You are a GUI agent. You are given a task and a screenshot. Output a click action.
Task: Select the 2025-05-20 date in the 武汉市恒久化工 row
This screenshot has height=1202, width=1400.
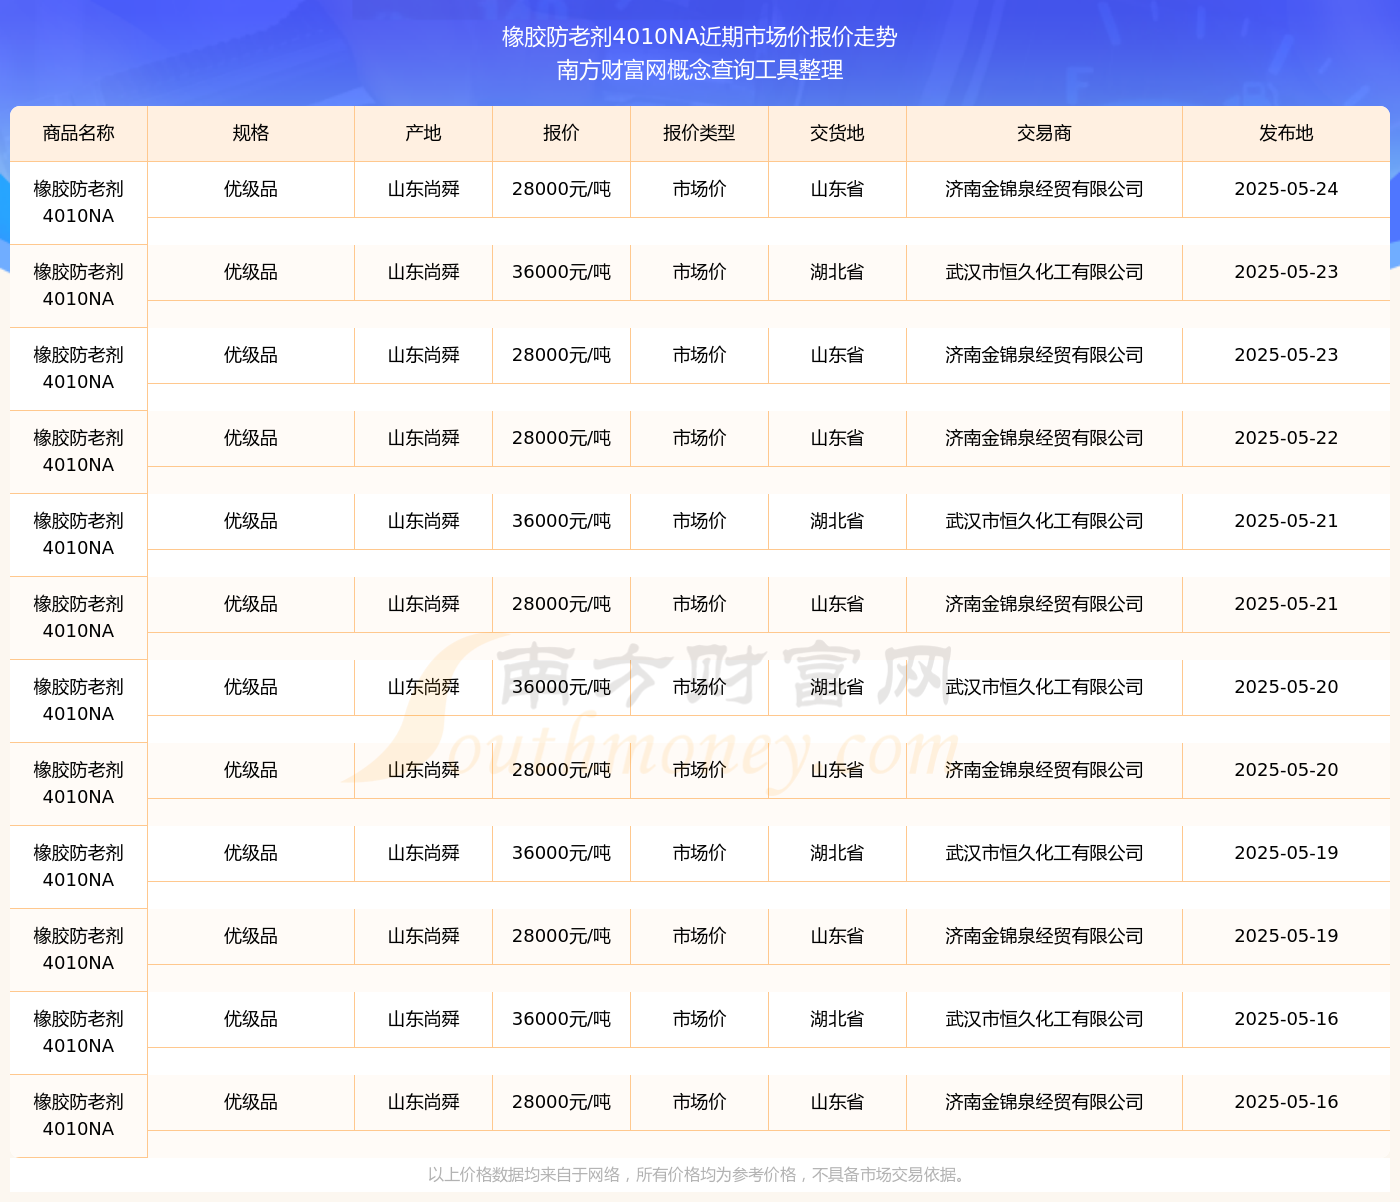(x=1286, y=687)
